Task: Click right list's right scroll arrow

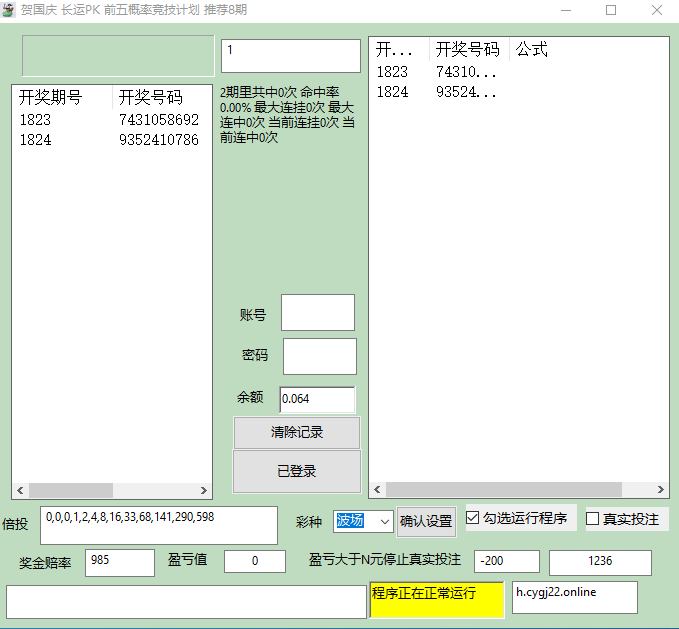Action: (x=661, y=490)
